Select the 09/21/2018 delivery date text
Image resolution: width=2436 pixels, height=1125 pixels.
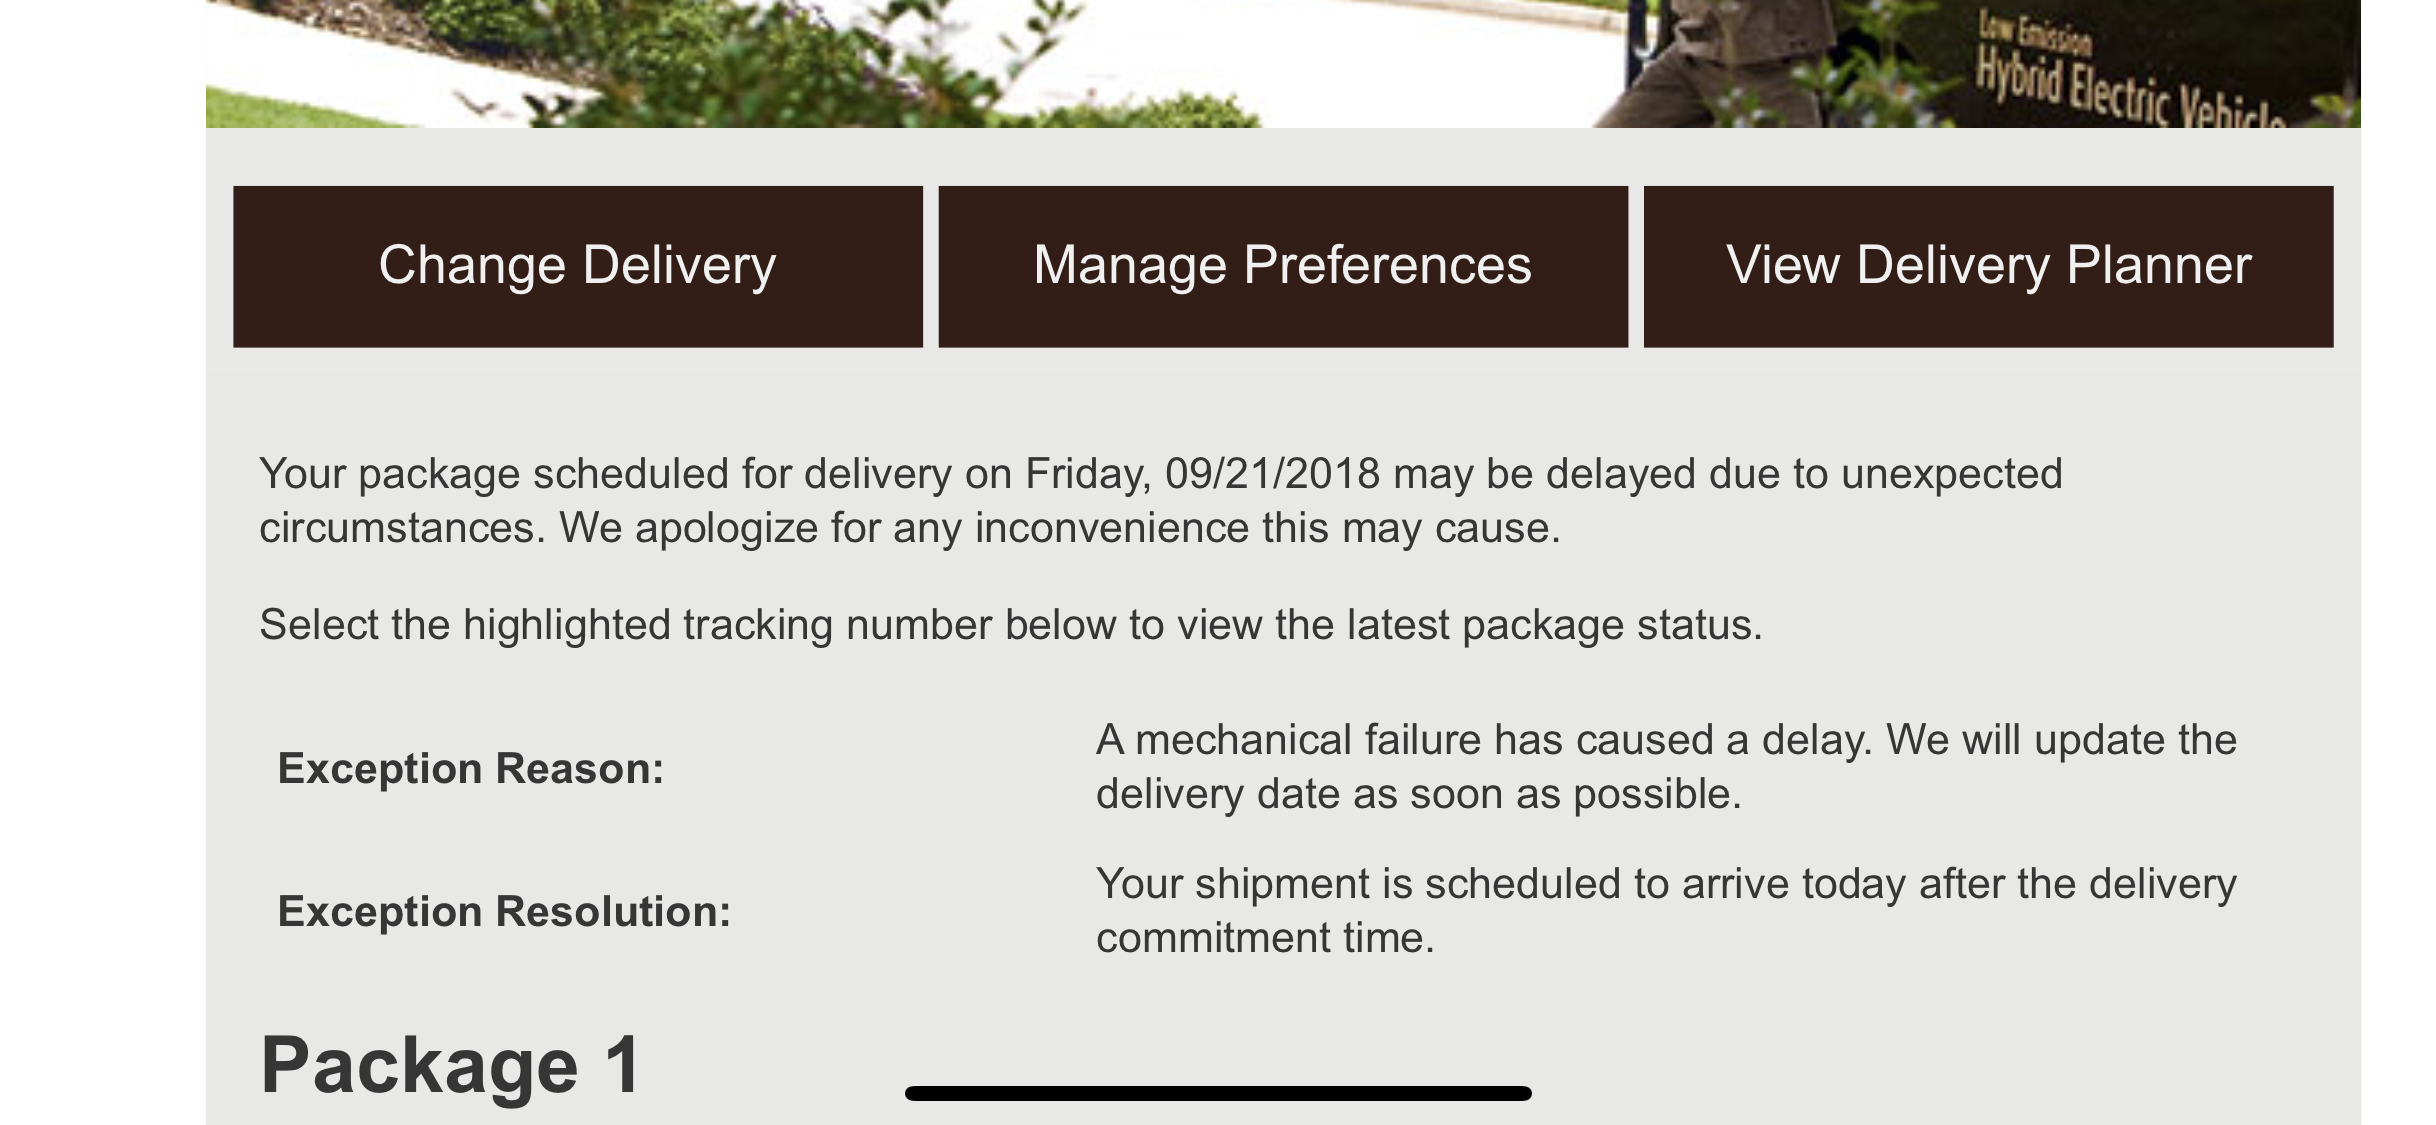point(1272,473)
